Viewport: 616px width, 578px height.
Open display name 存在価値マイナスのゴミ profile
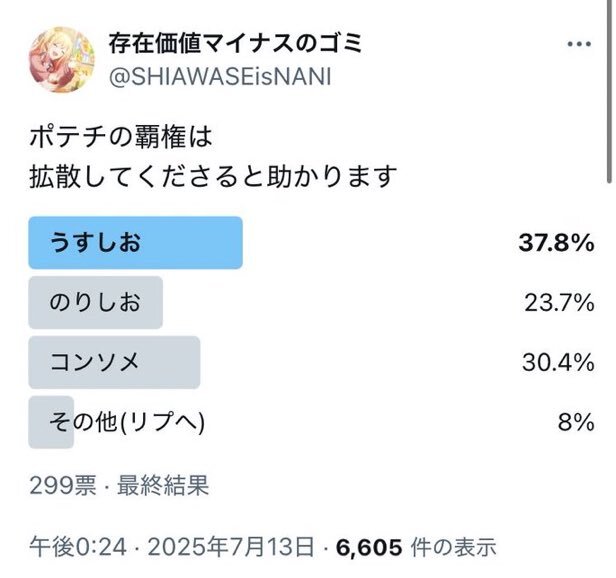click(235, 43)
